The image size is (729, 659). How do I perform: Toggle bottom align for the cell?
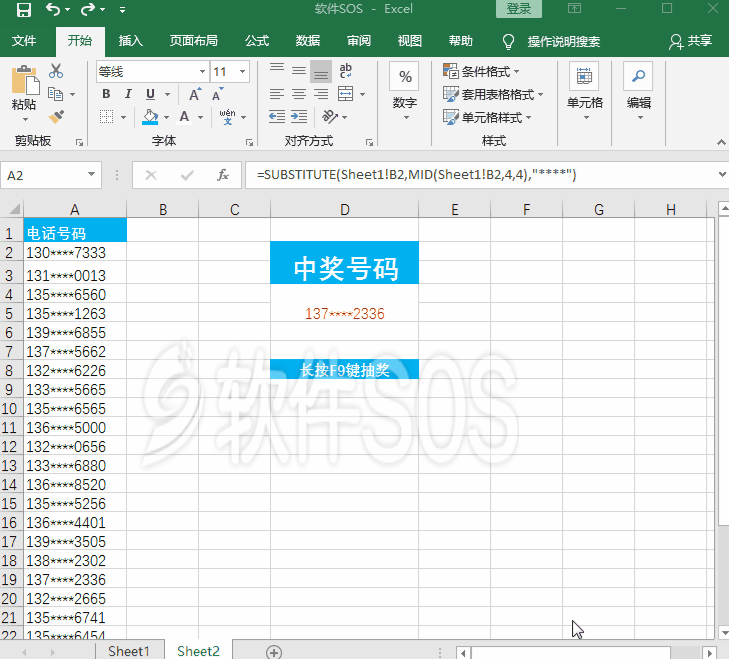(321, 71)
